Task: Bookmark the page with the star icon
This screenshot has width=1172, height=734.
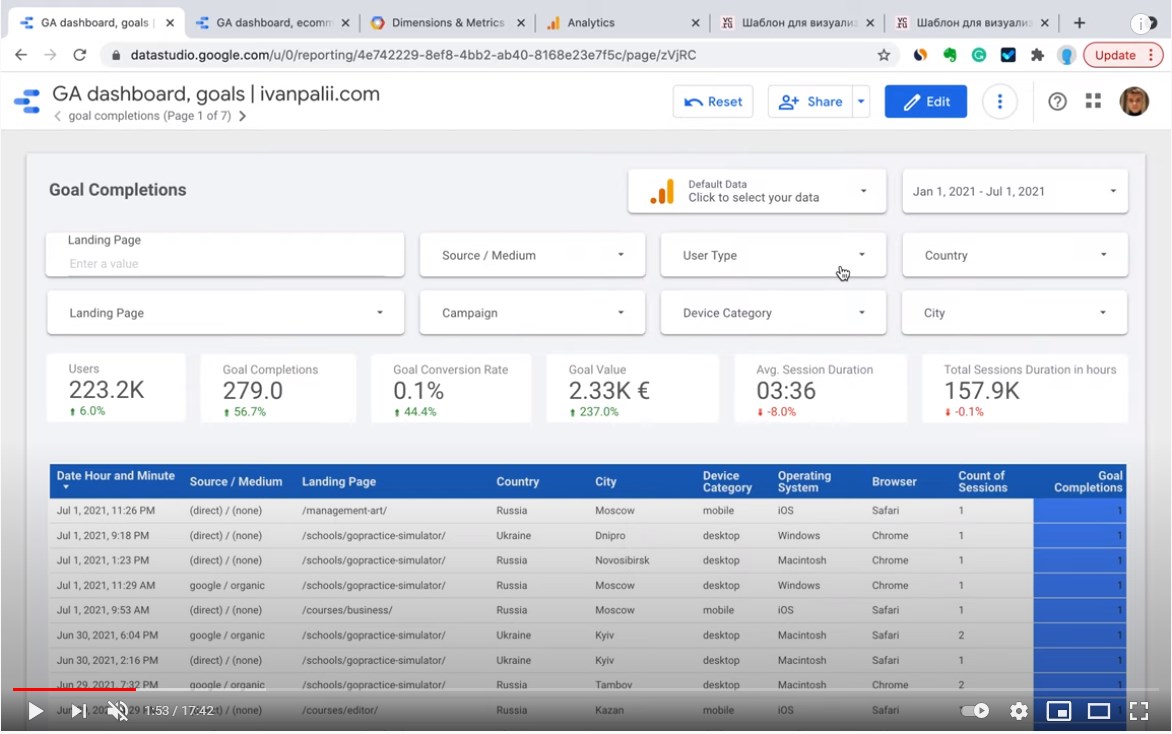Action: (x=884, y=57)
